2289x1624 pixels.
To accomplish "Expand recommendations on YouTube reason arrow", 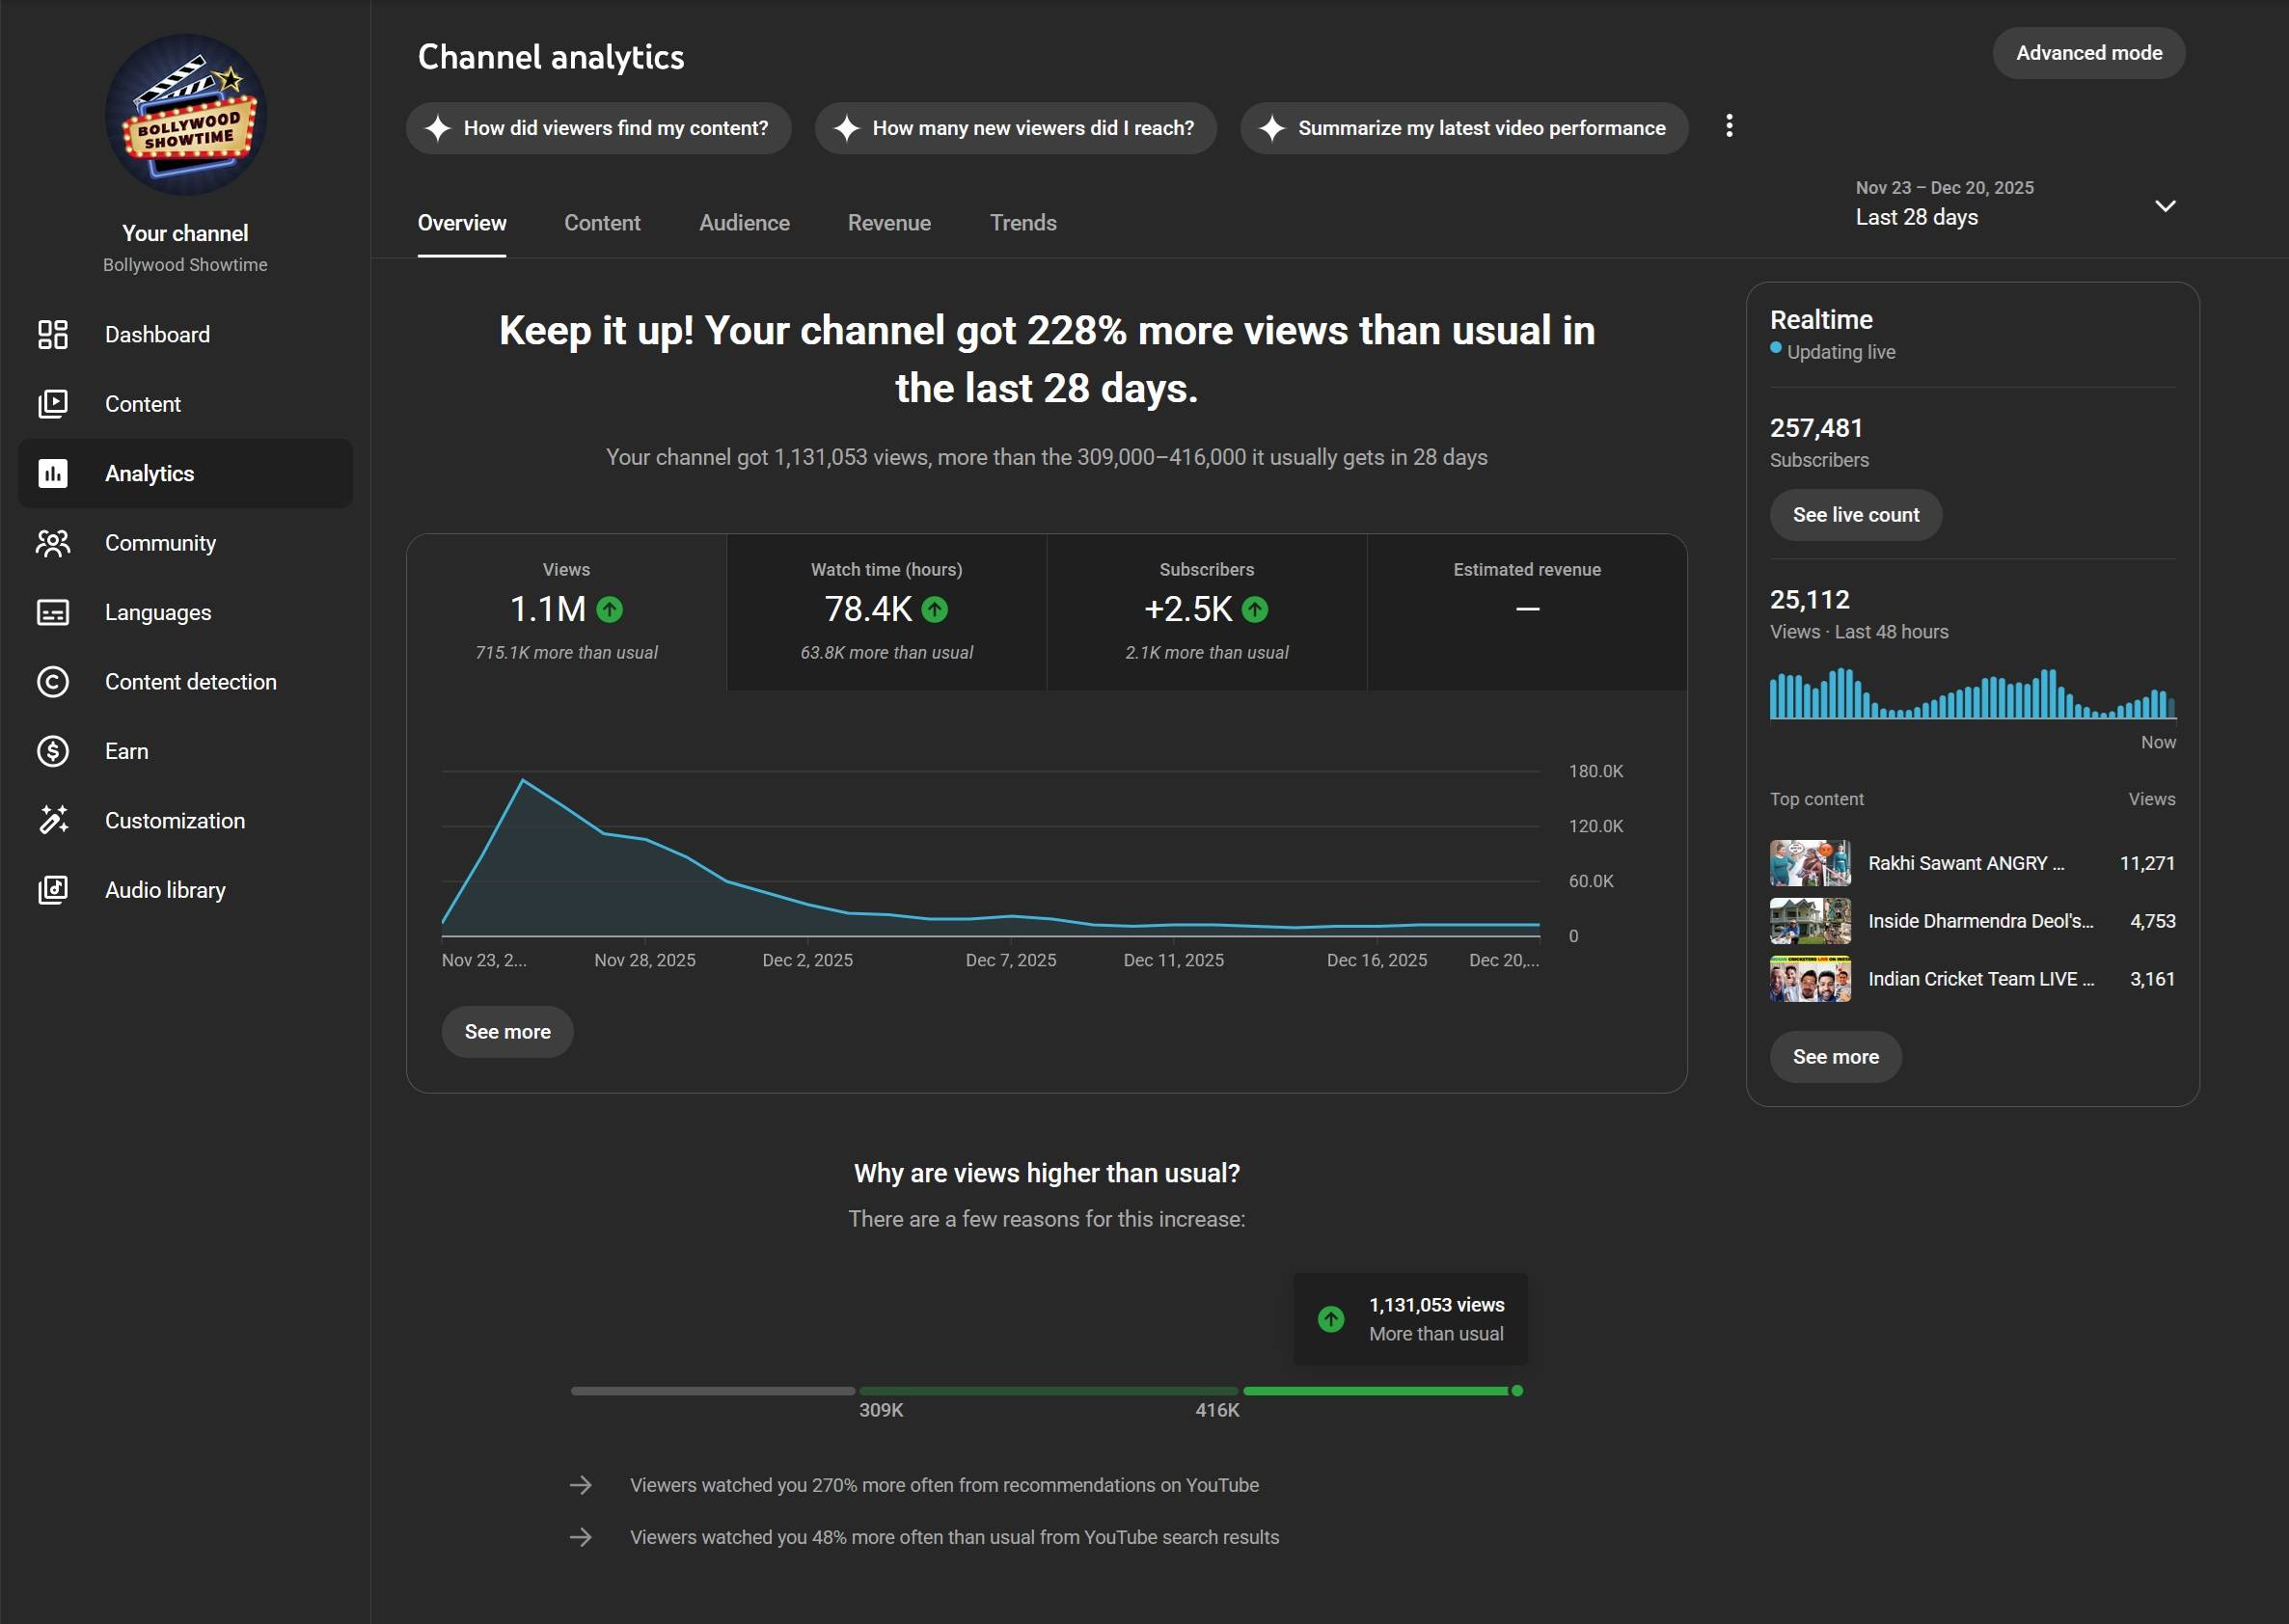I will click(581, 1485).
